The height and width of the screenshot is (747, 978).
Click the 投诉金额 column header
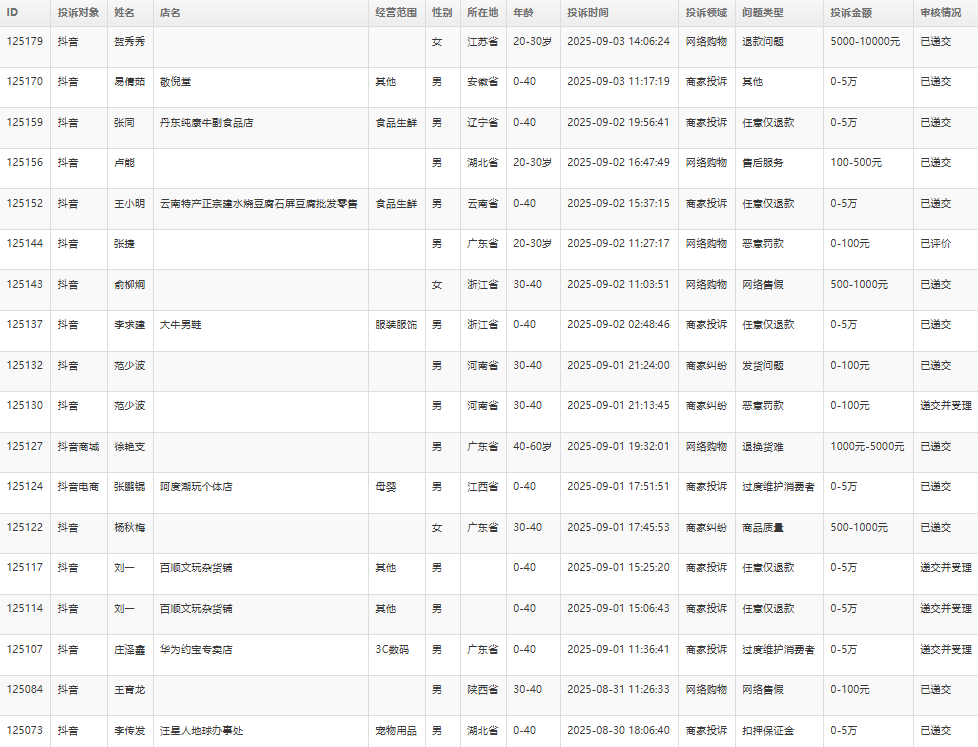click(850, 13)
